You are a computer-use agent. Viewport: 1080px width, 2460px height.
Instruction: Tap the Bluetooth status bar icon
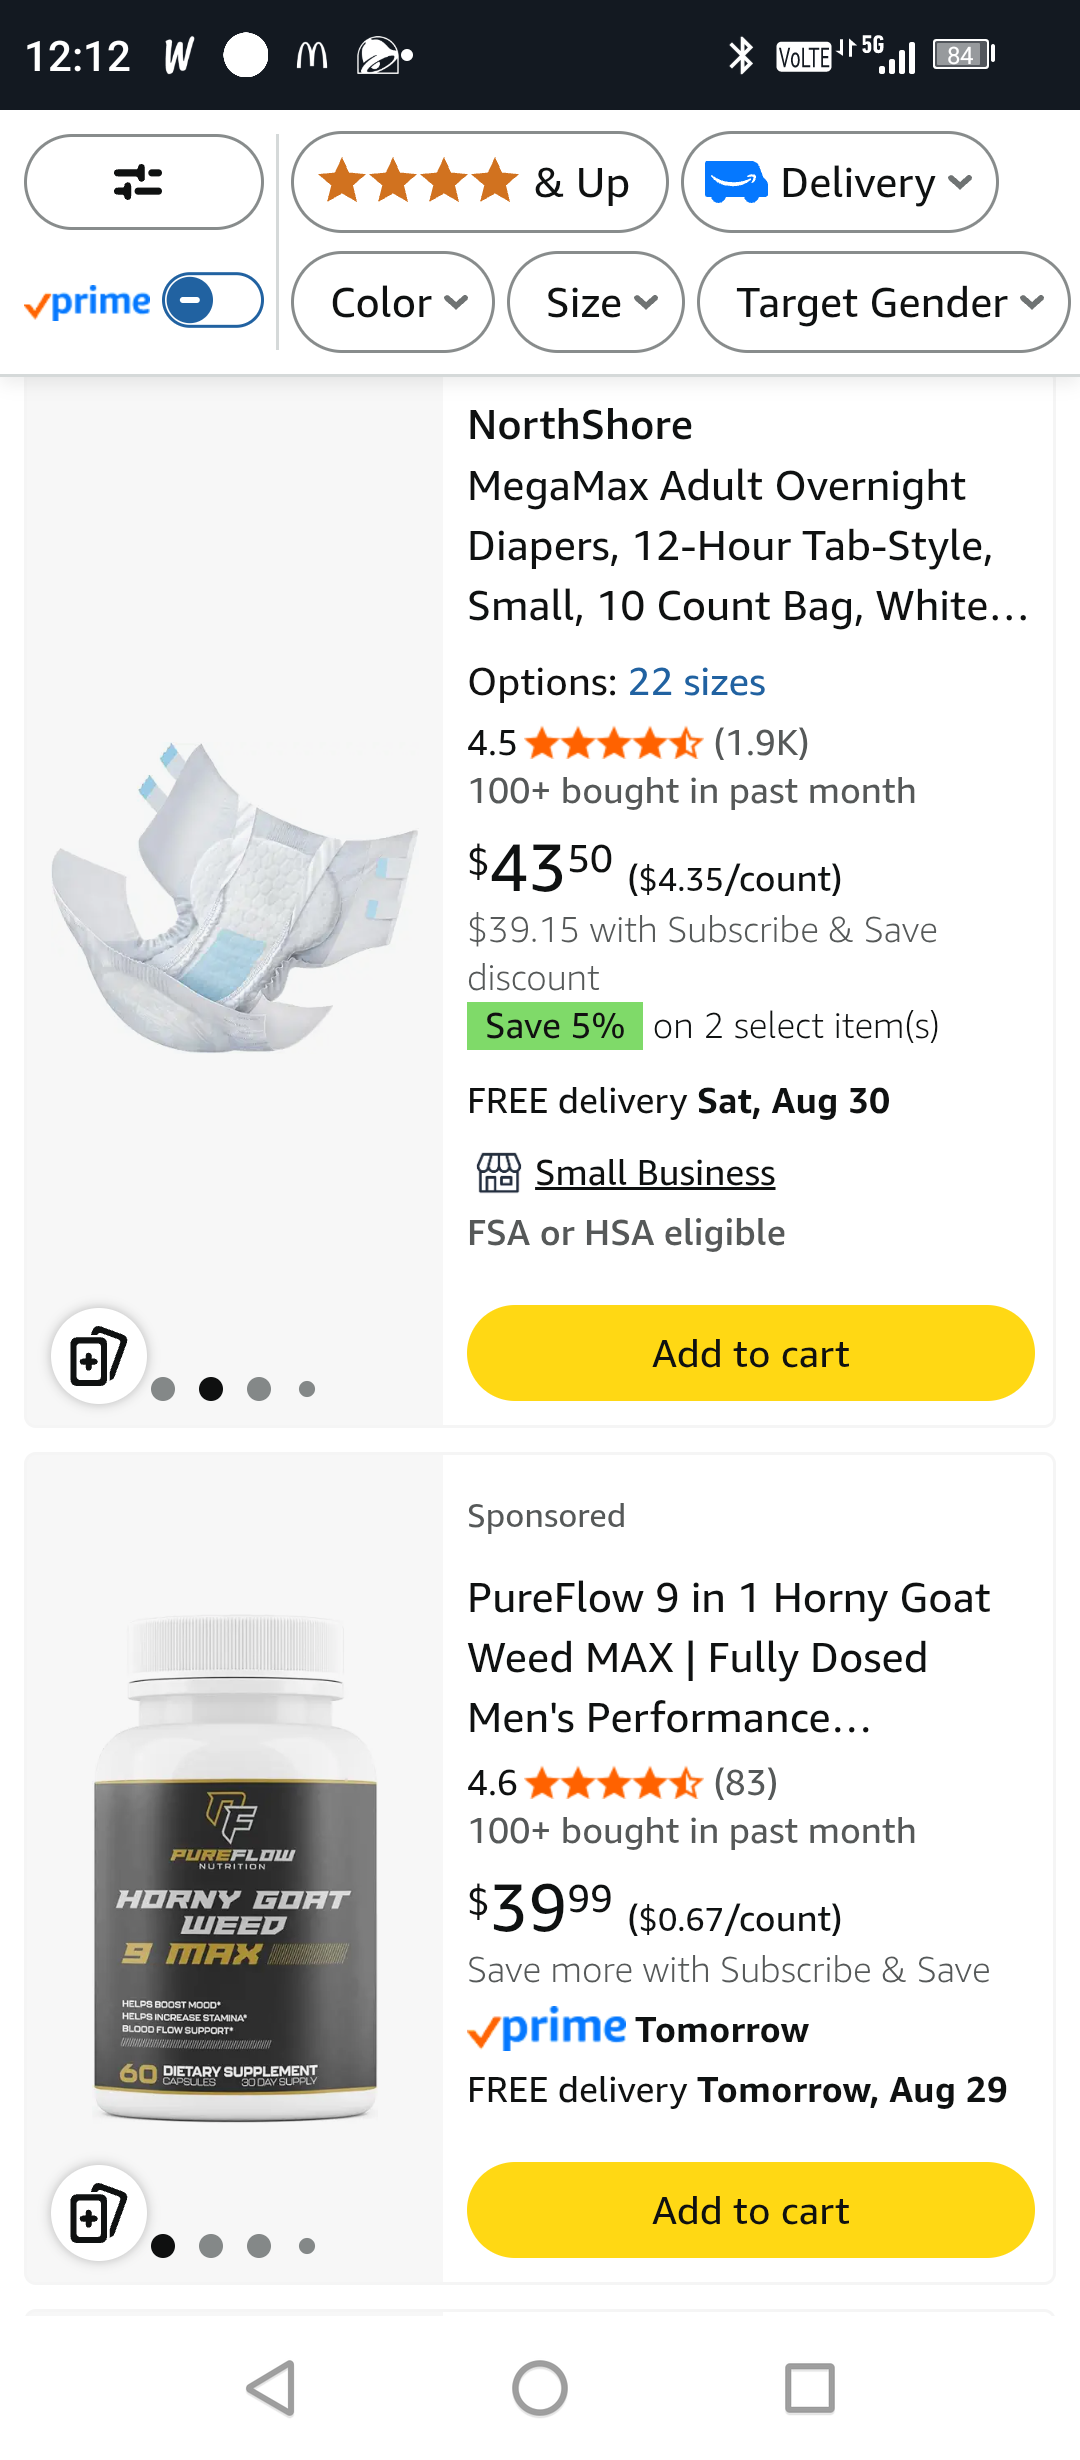740,55
